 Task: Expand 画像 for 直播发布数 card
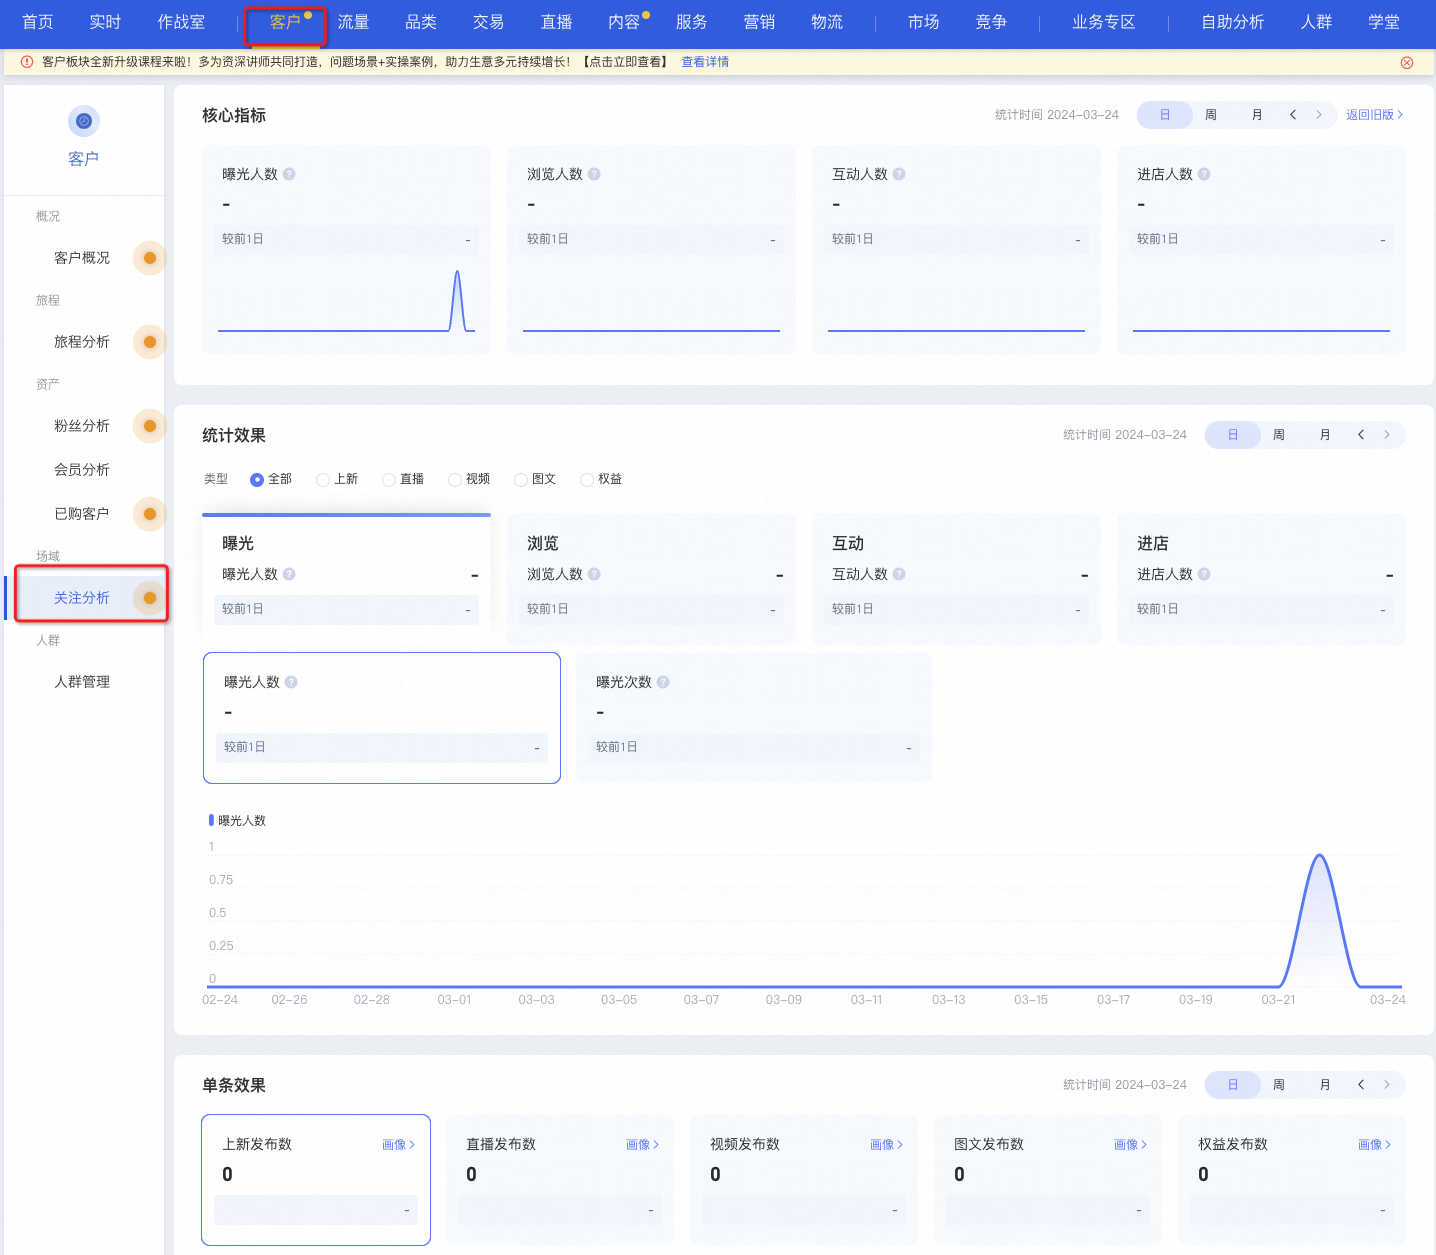642,1145
